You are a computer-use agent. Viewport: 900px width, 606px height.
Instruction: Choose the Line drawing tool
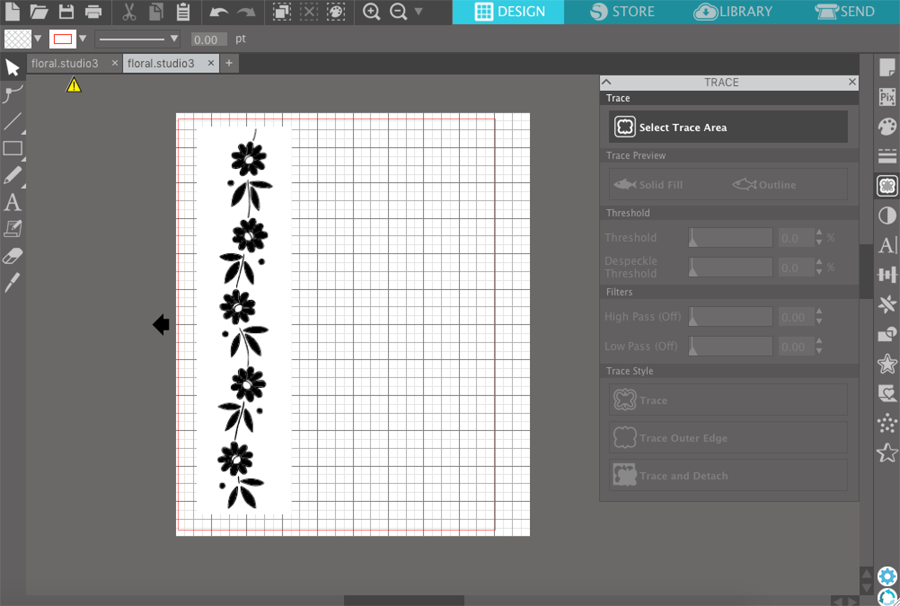[13, 122]
